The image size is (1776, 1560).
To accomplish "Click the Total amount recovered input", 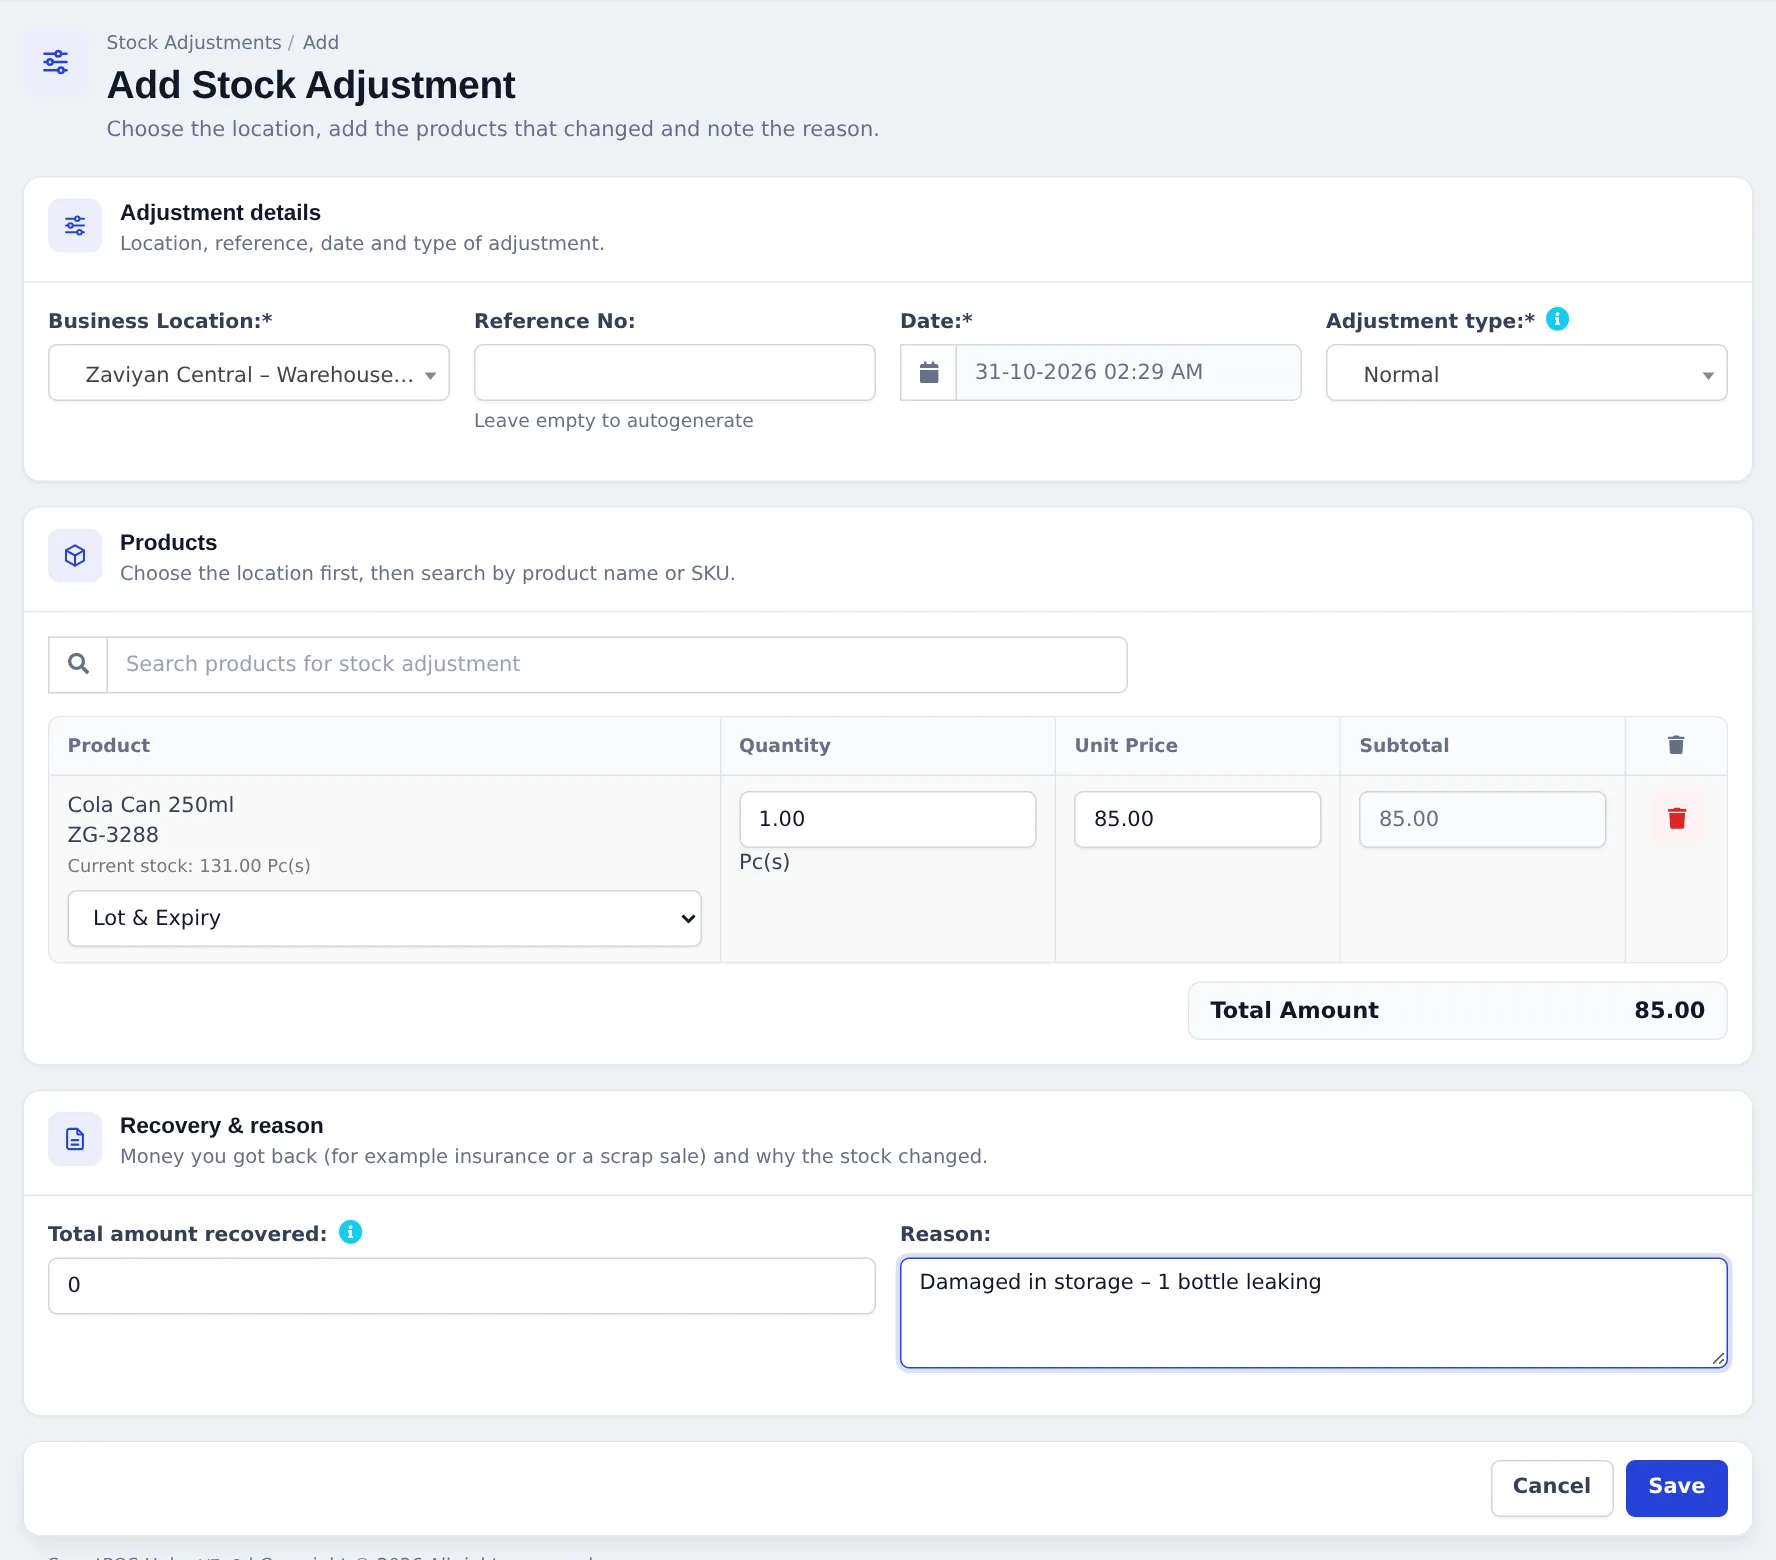I will click(462, 1286).
